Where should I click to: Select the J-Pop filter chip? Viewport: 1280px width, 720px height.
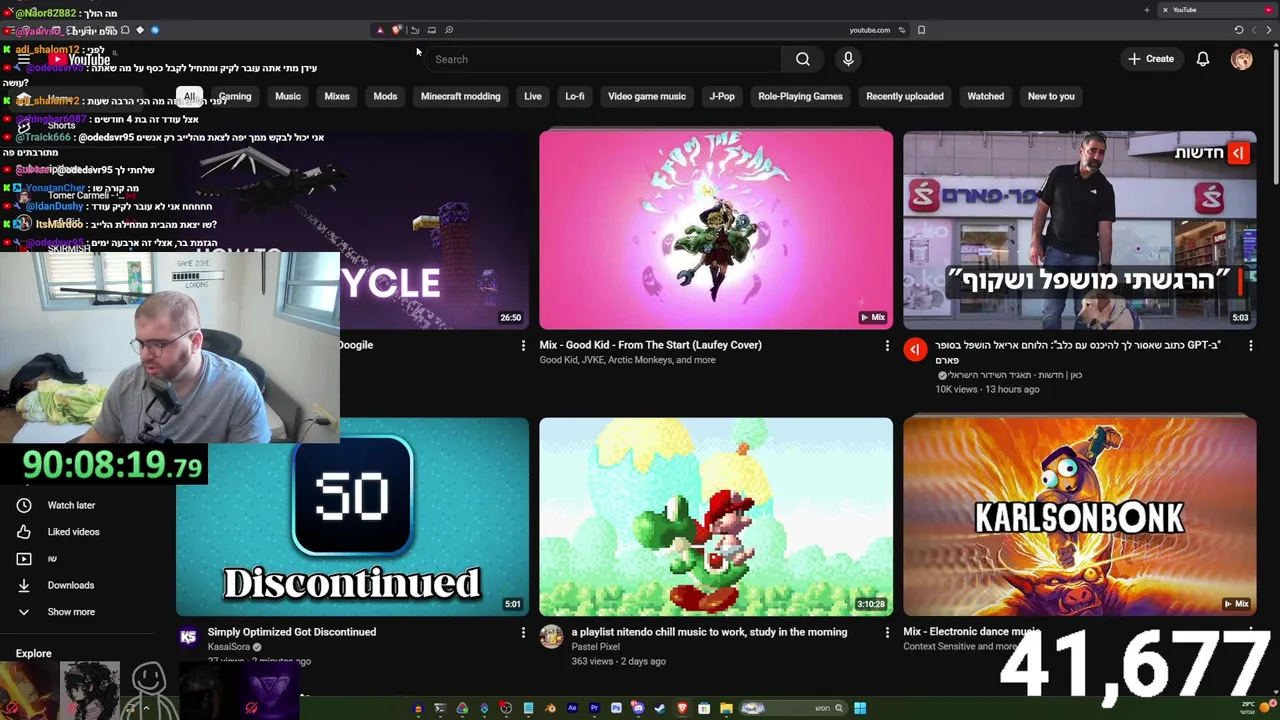coord(722,96)
